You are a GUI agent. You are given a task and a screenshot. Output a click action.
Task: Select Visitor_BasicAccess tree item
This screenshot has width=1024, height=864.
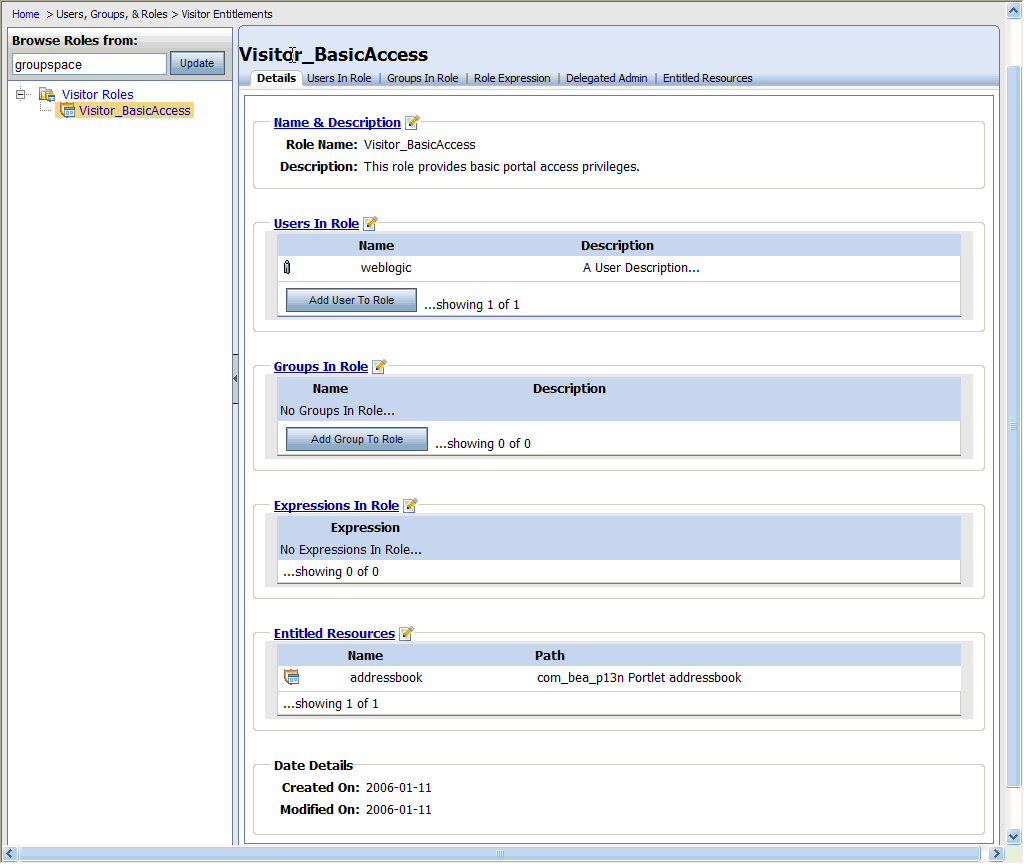tap(135, 111)
